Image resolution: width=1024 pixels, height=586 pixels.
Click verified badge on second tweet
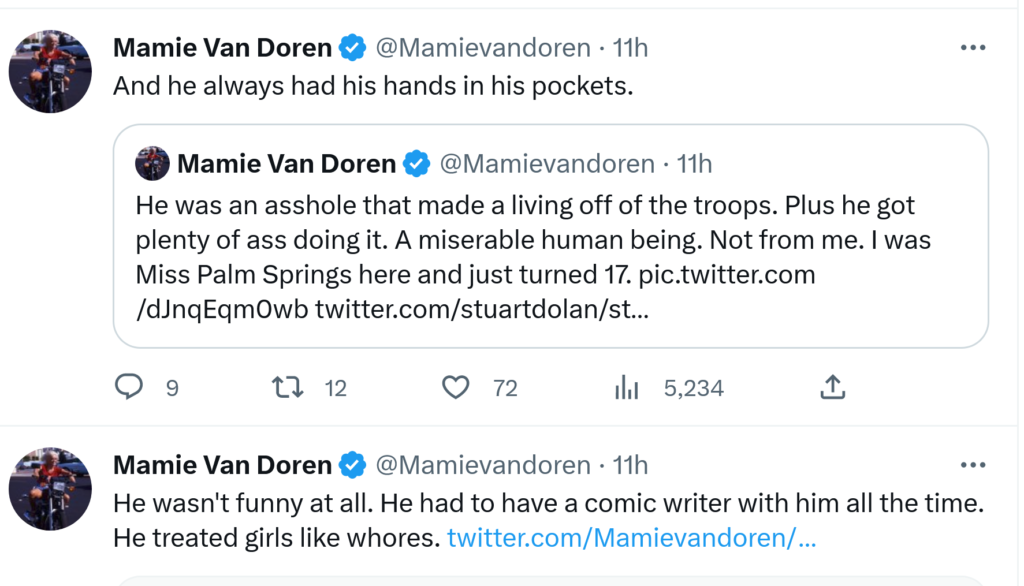coord(351,465)
